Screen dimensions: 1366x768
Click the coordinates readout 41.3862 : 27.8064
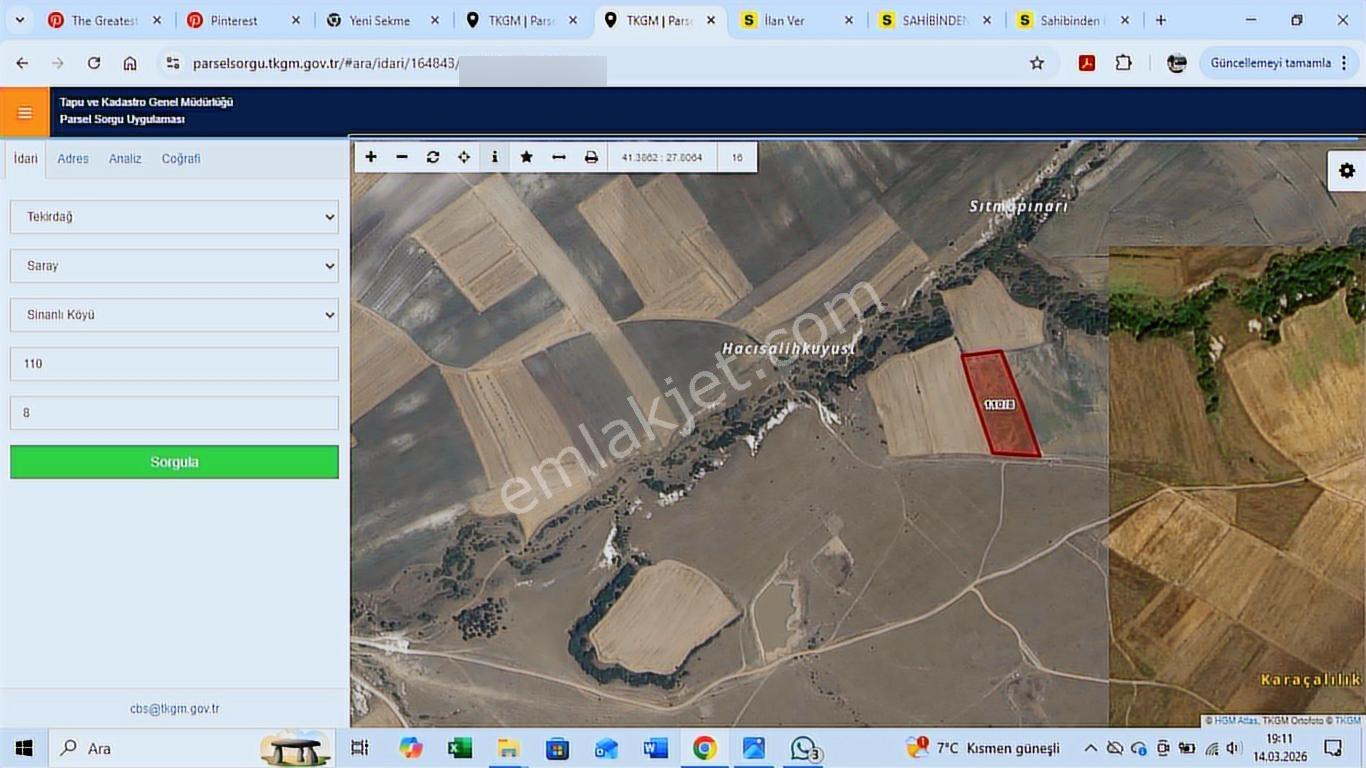click(662, 157)
